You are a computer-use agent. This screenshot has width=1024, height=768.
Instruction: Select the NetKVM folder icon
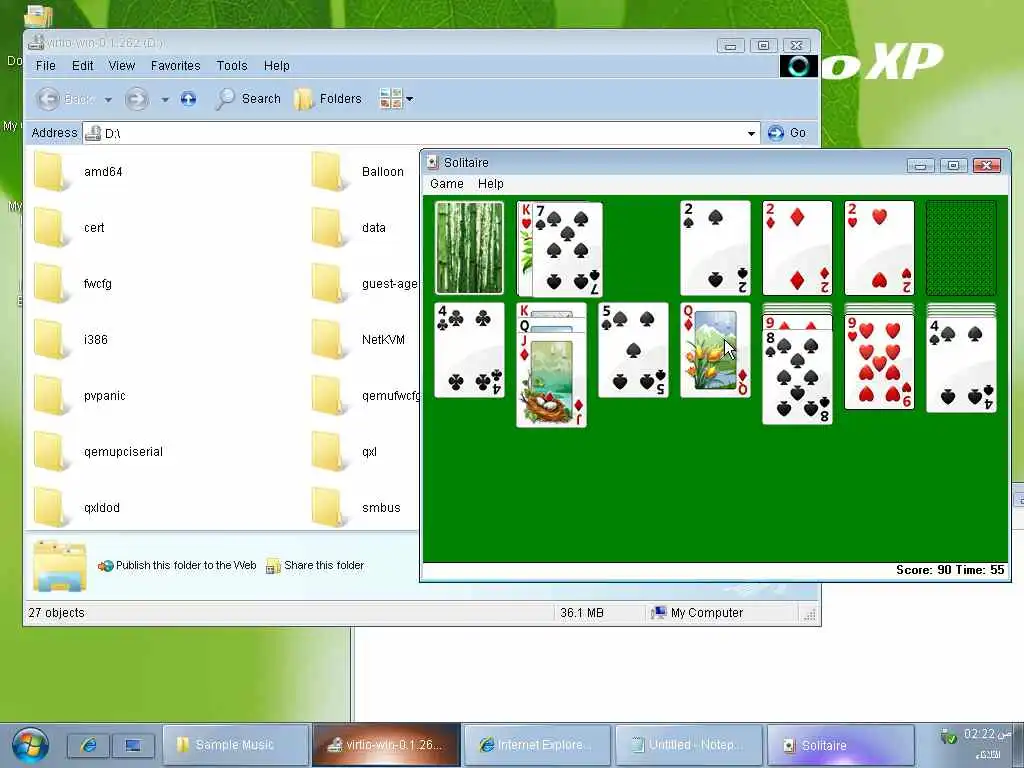coord(328,340)
